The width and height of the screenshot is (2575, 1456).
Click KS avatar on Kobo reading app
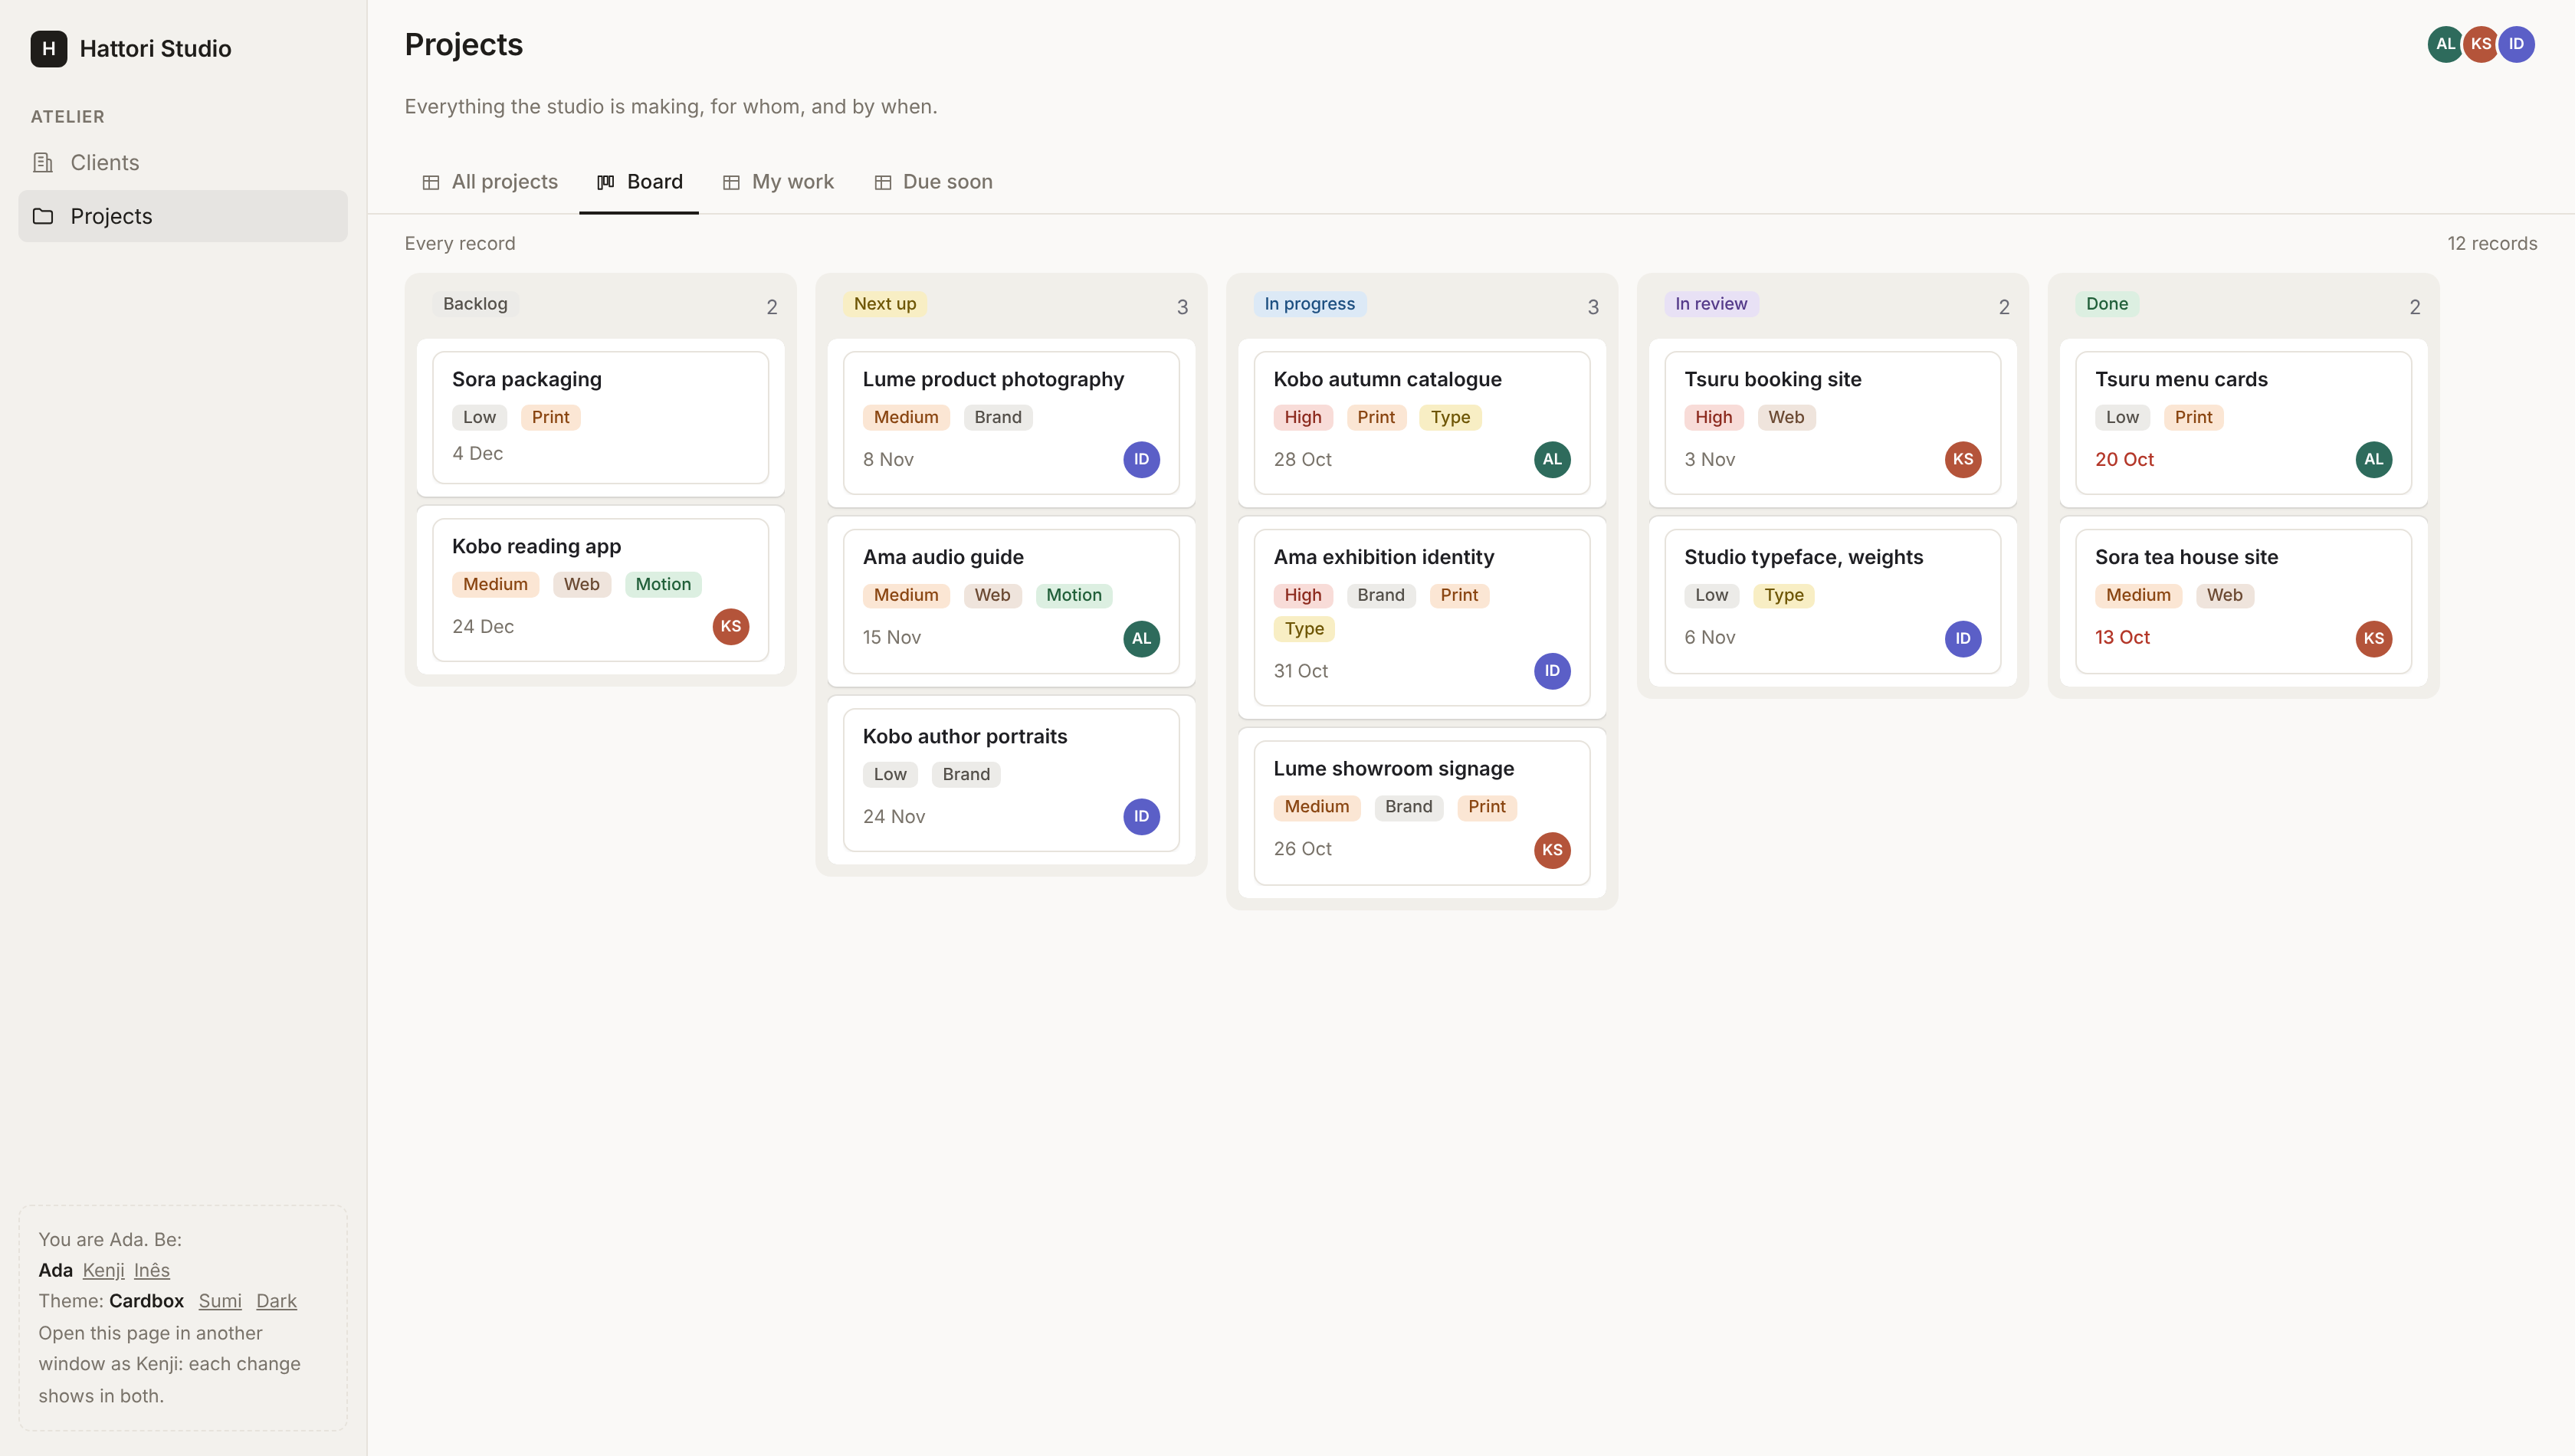coord(731,627)
